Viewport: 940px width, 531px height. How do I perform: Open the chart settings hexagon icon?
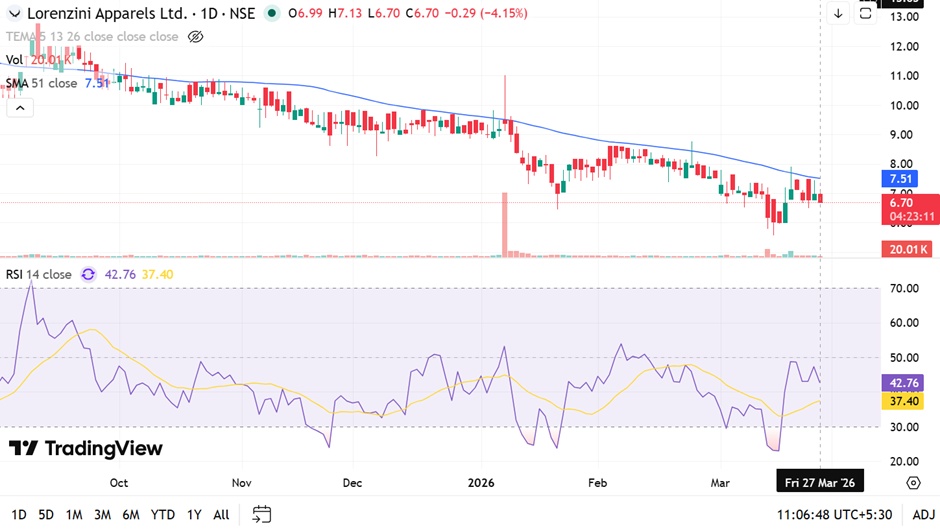click(x=913, y=483)
